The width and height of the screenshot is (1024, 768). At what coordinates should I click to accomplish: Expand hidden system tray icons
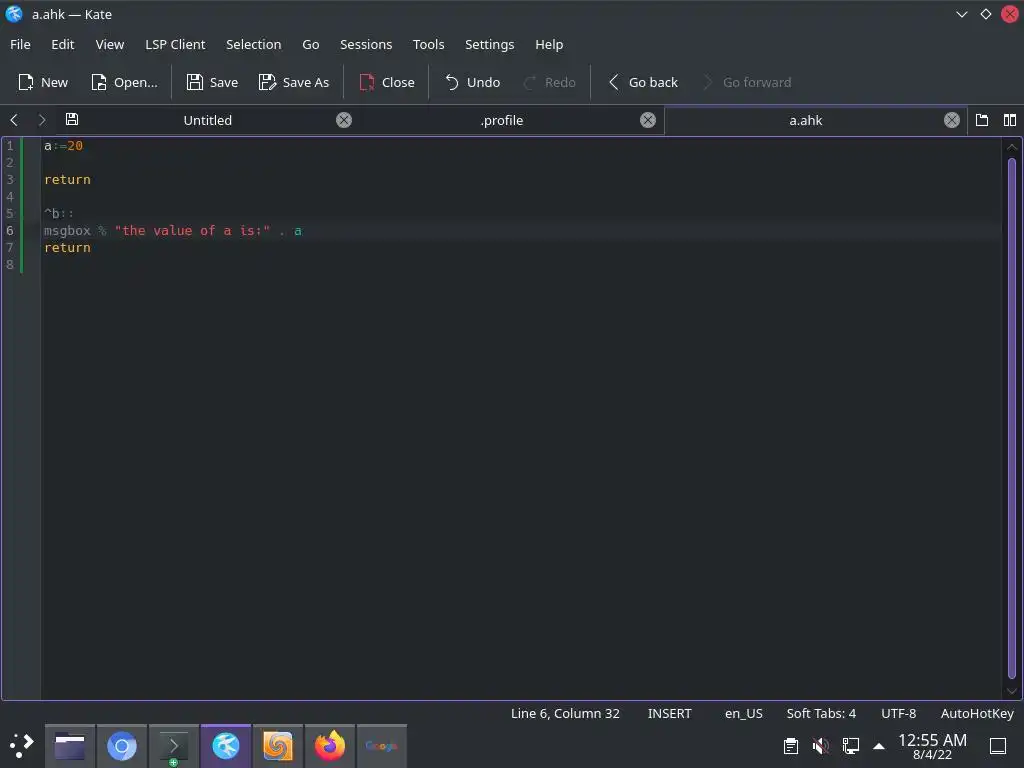pos(879,746)
